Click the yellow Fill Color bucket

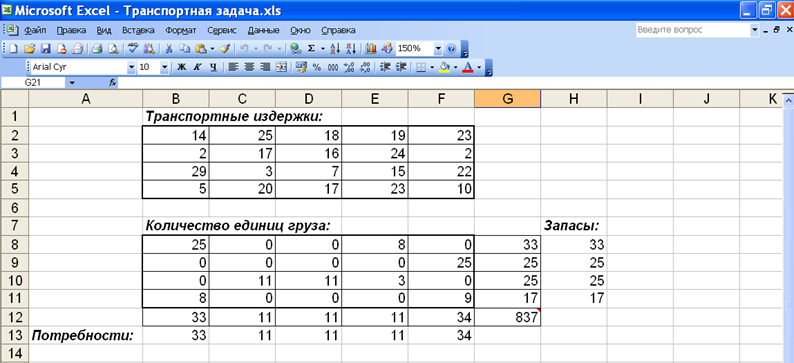pos(444,67)
